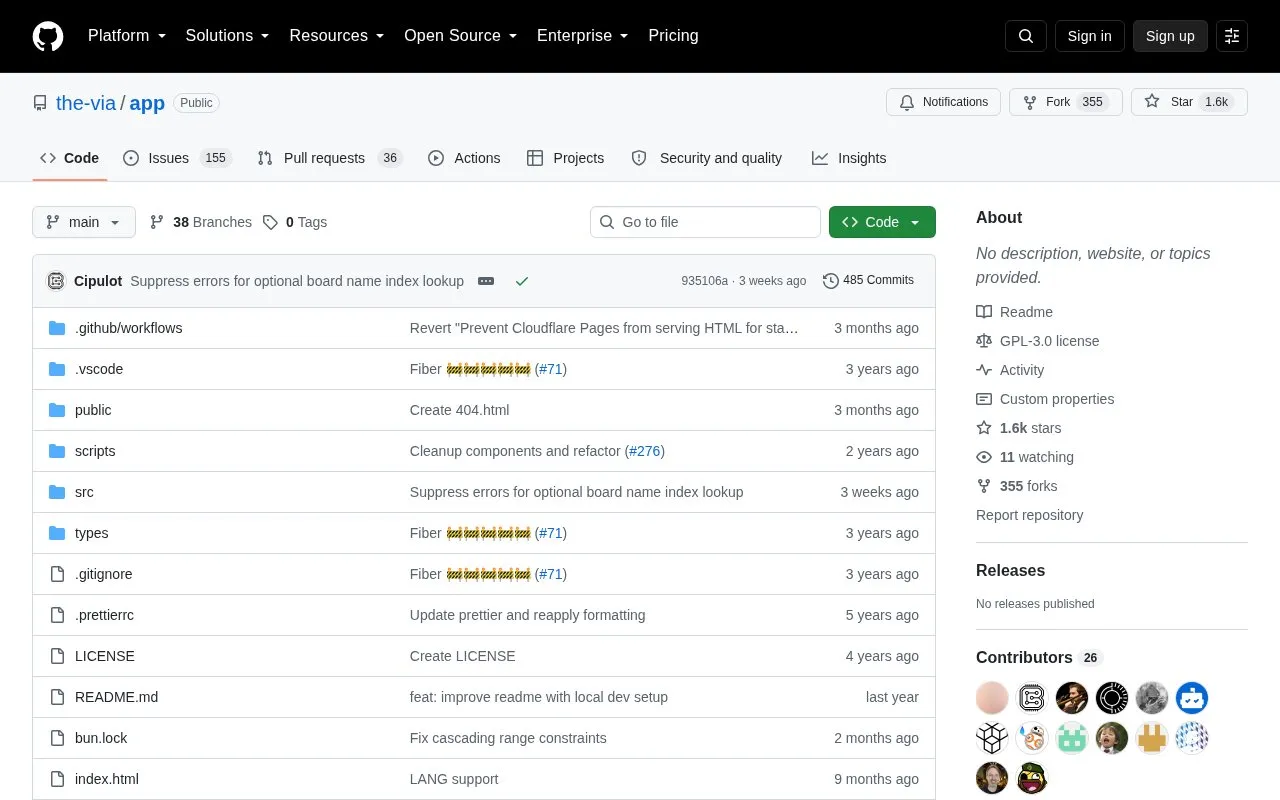Click the Fork button

pos(1066,102)
